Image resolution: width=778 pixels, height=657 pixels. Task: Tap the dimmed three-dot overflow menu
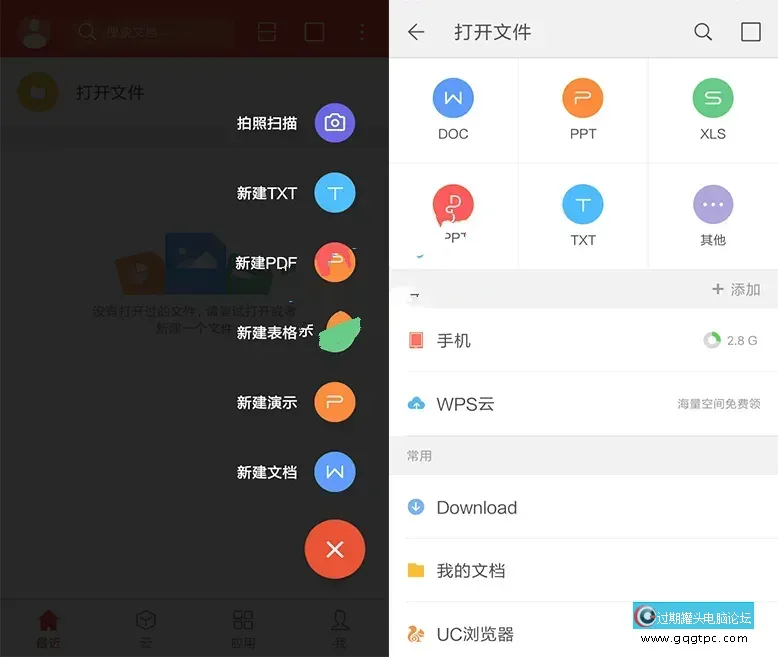362,32
